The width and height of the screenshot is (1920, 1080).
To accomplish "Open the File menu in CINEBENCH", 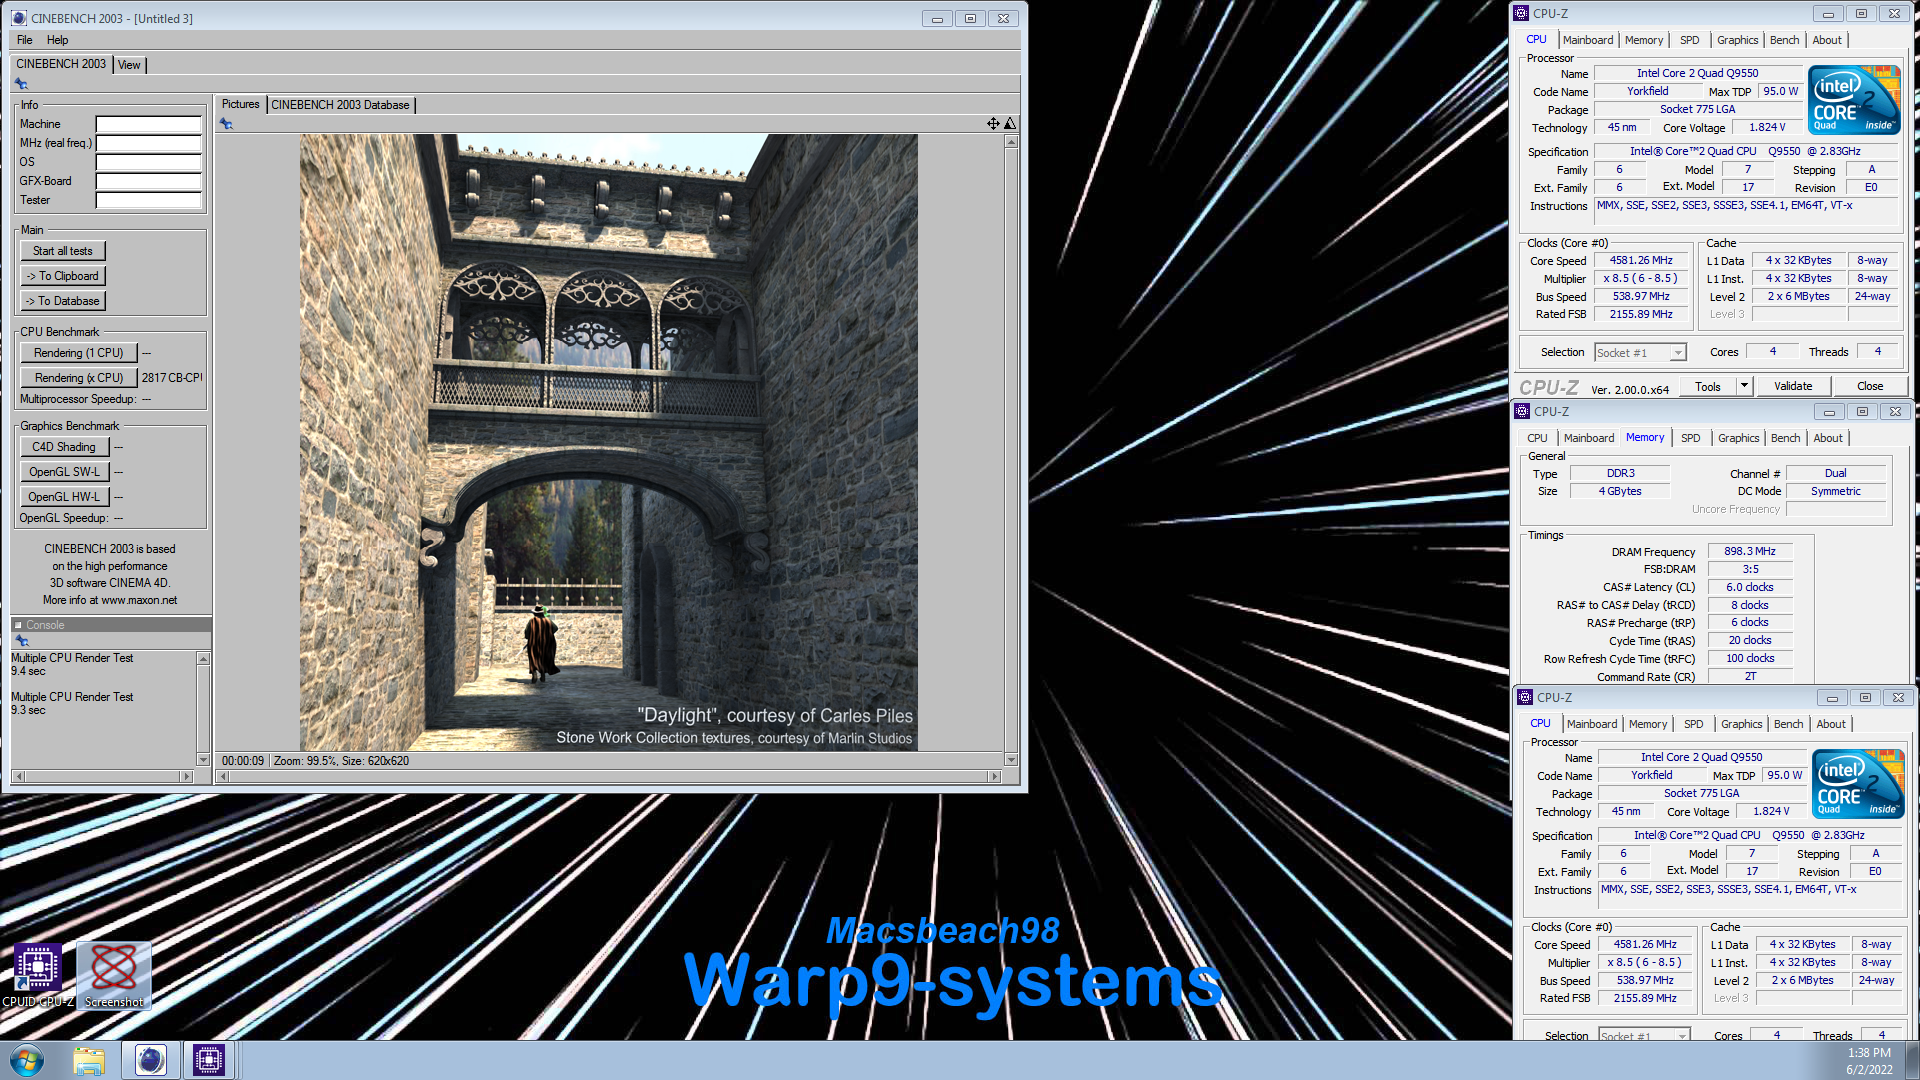I will tap(25, 40).
